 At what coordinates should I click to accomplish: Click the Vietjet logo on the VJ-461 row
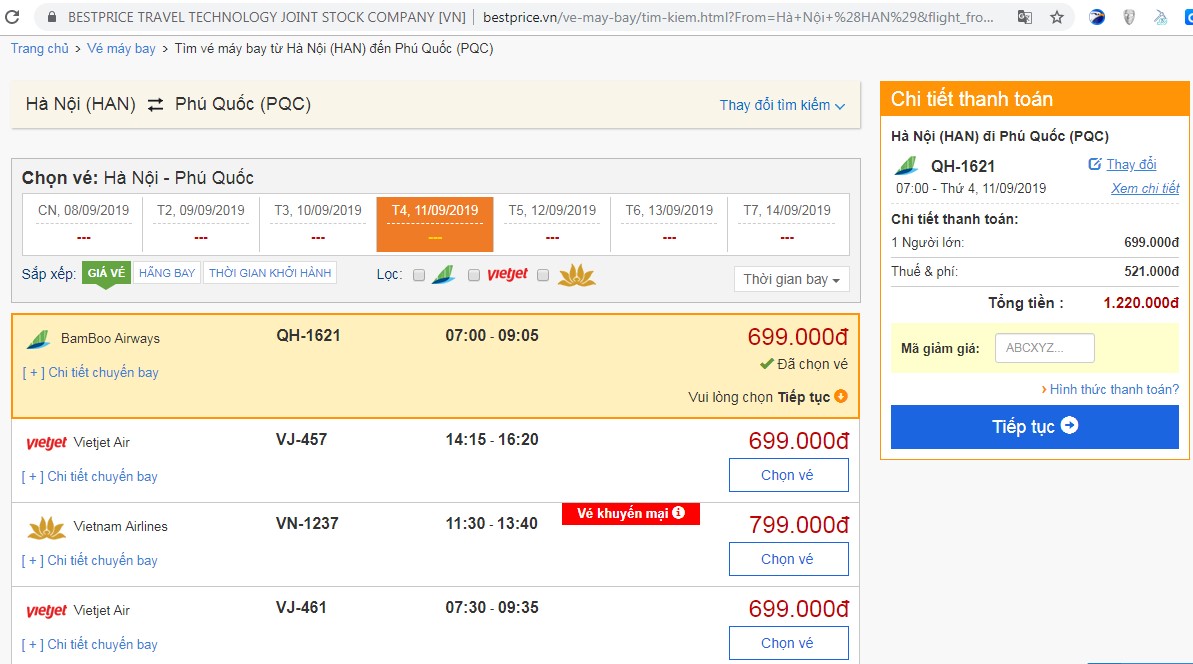46,611
